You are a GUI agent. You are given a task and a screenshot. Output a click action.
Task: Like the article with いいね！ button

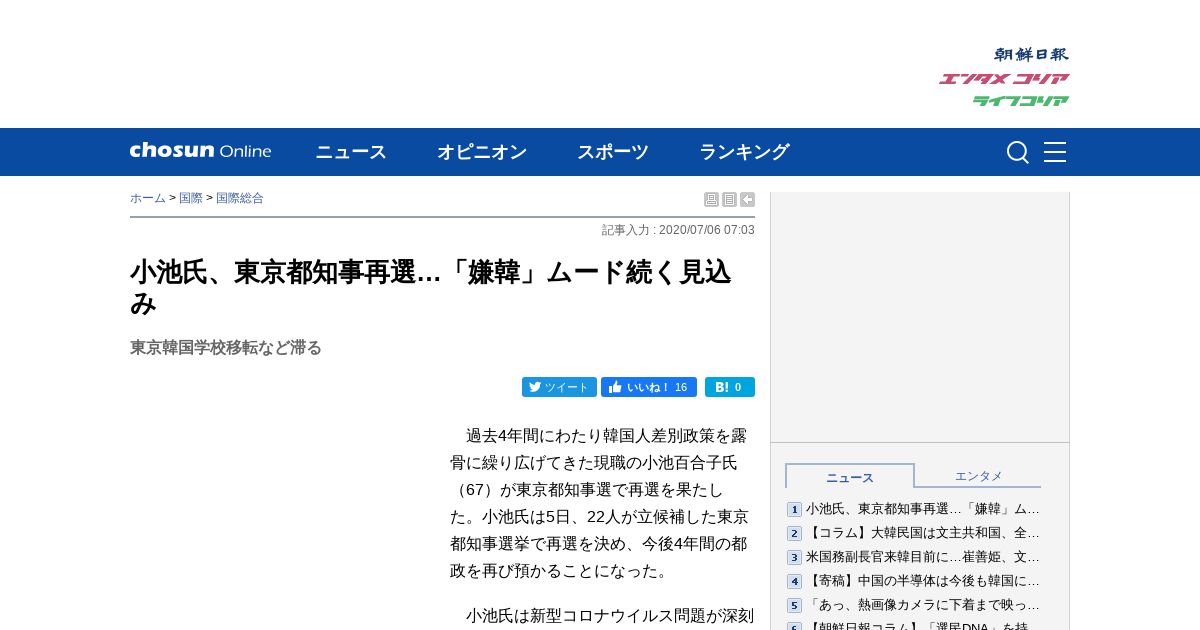(x=649, y=387)
